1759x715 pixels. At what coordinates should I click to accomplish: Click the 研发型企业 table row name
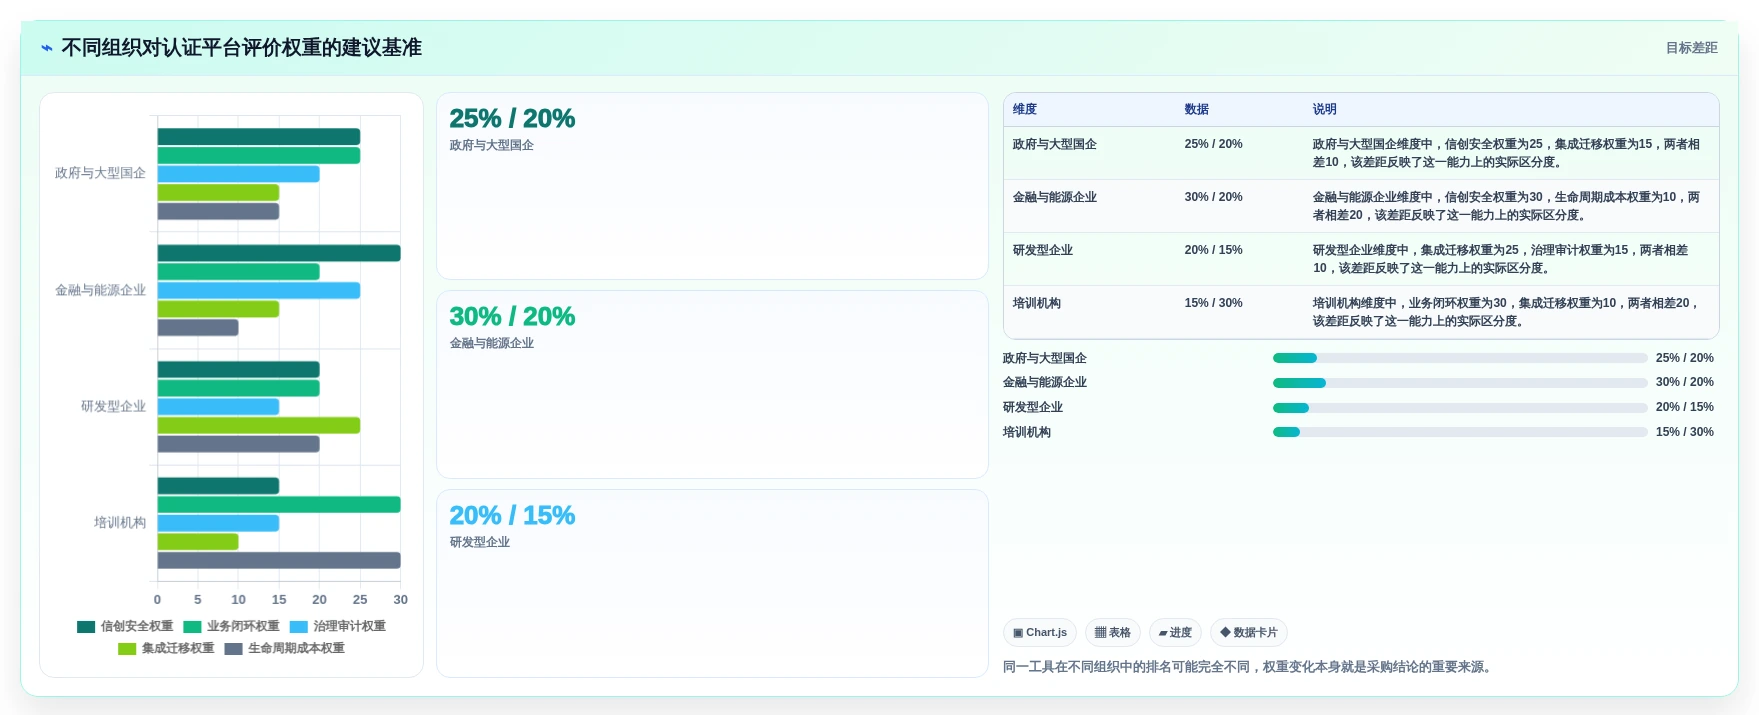point(1043,250)
